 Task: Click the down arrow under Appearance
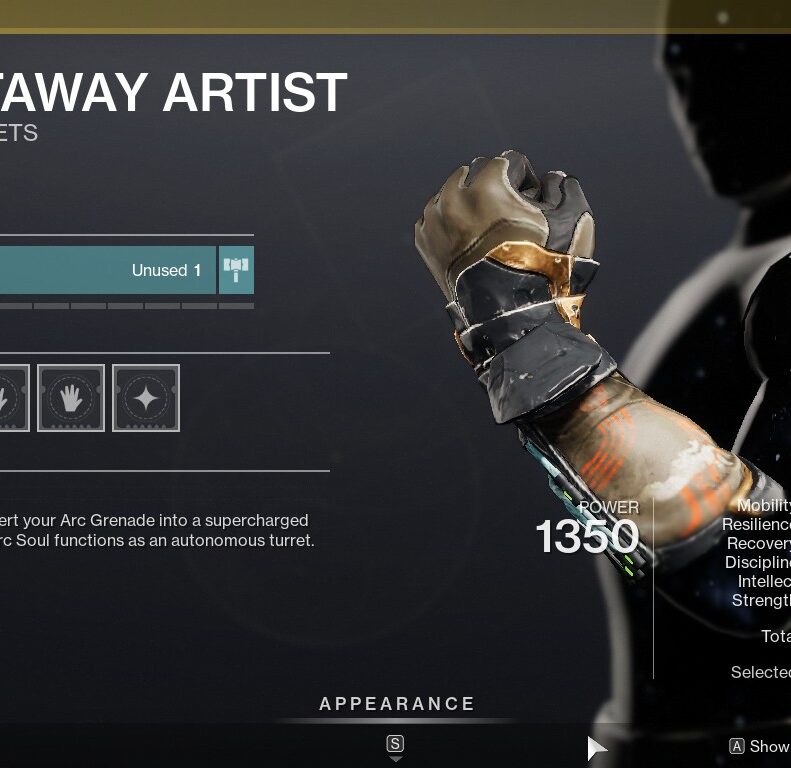point(396,759)
